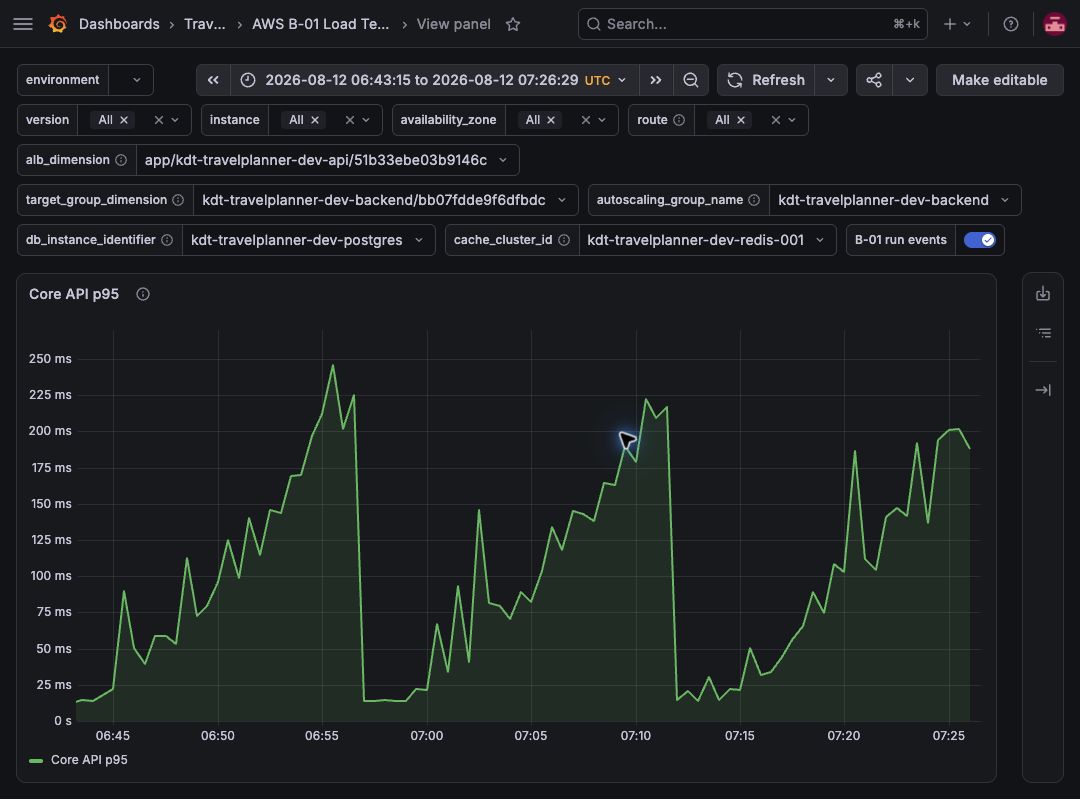Shift time range forward
This screenshot has width=1080, height=799.
coord(656,80)
